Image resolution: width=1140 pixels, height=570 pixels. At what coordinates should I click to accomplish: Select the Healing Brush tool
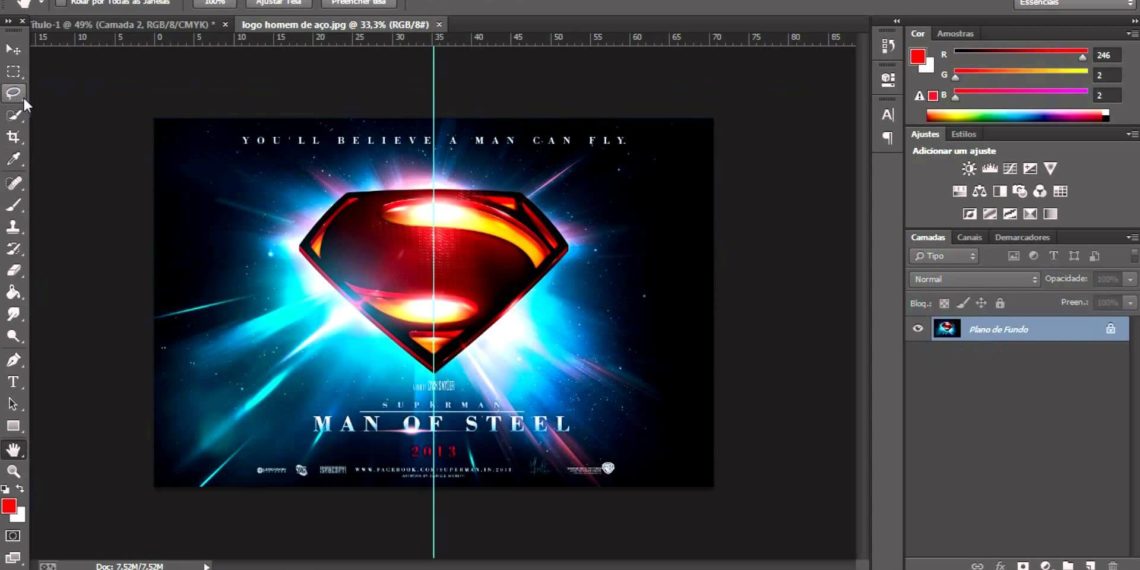tap(13, 182)
